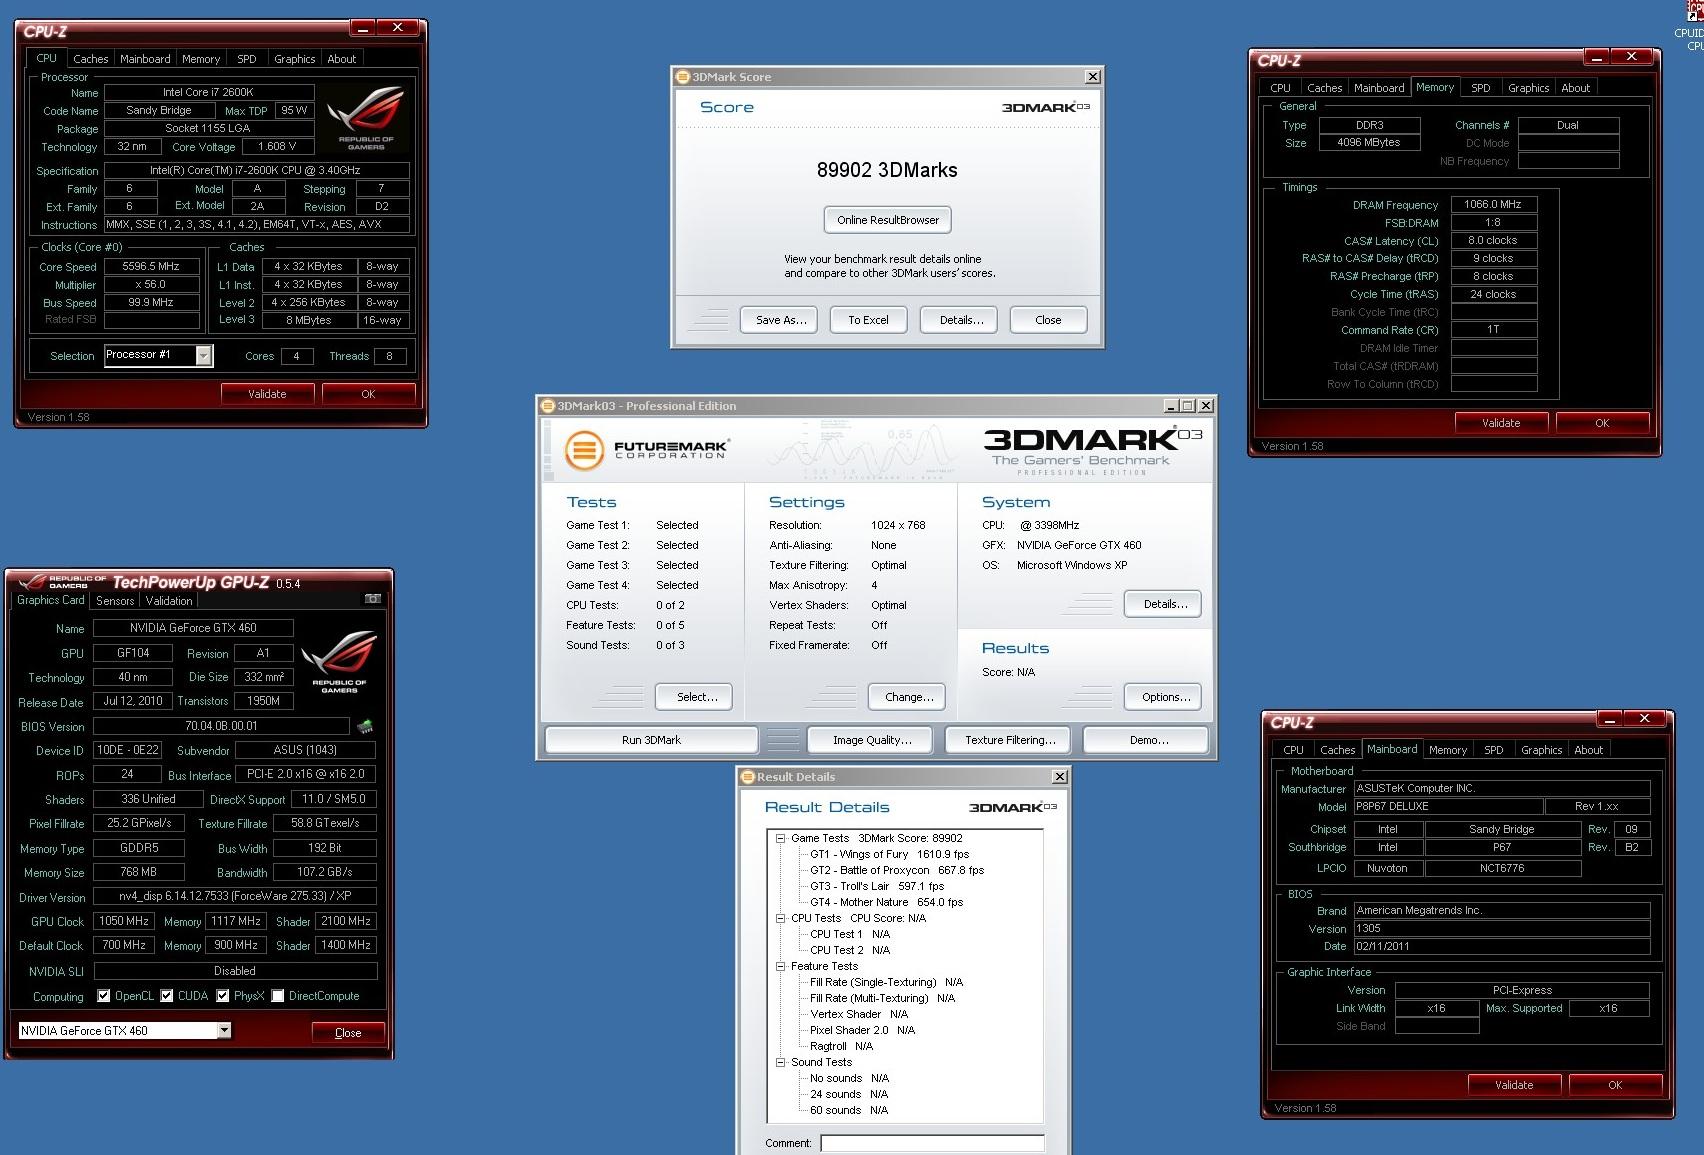Click Select... under Tests
The height and width of the screenshot is (1155, 1704).
(x=696, y=697)
